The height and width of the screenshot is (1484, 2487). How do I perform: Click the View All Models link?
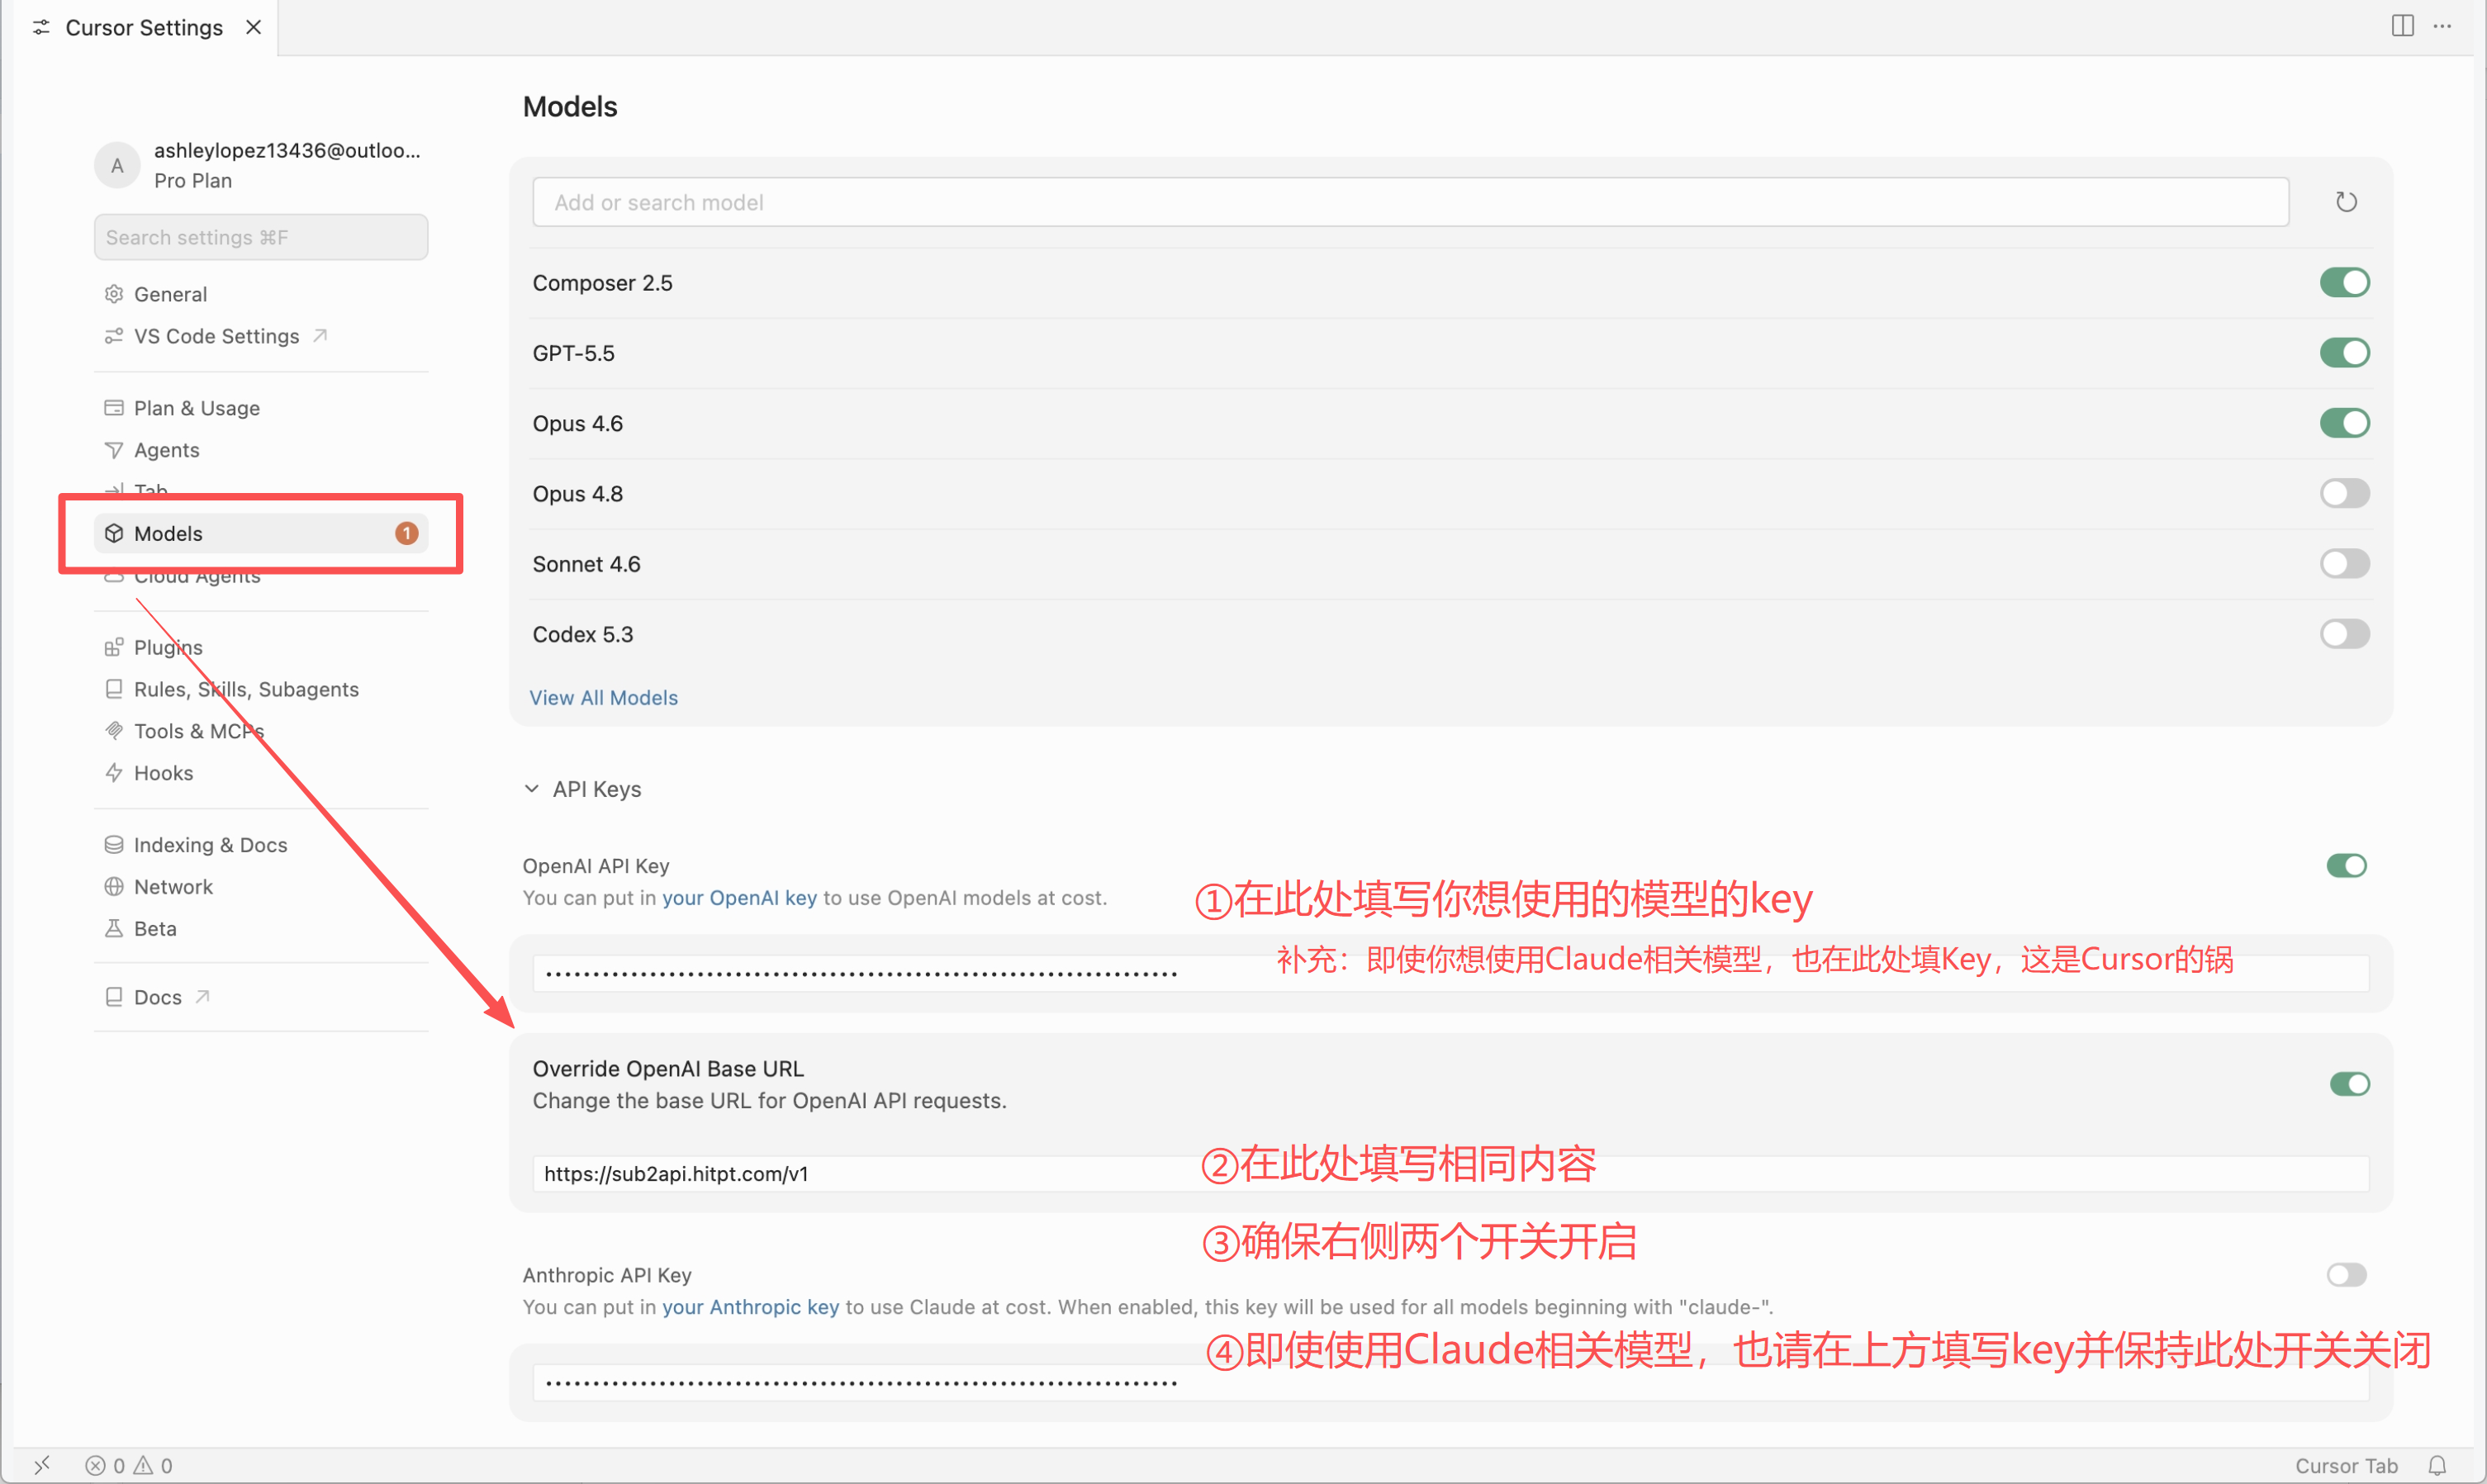604,698
